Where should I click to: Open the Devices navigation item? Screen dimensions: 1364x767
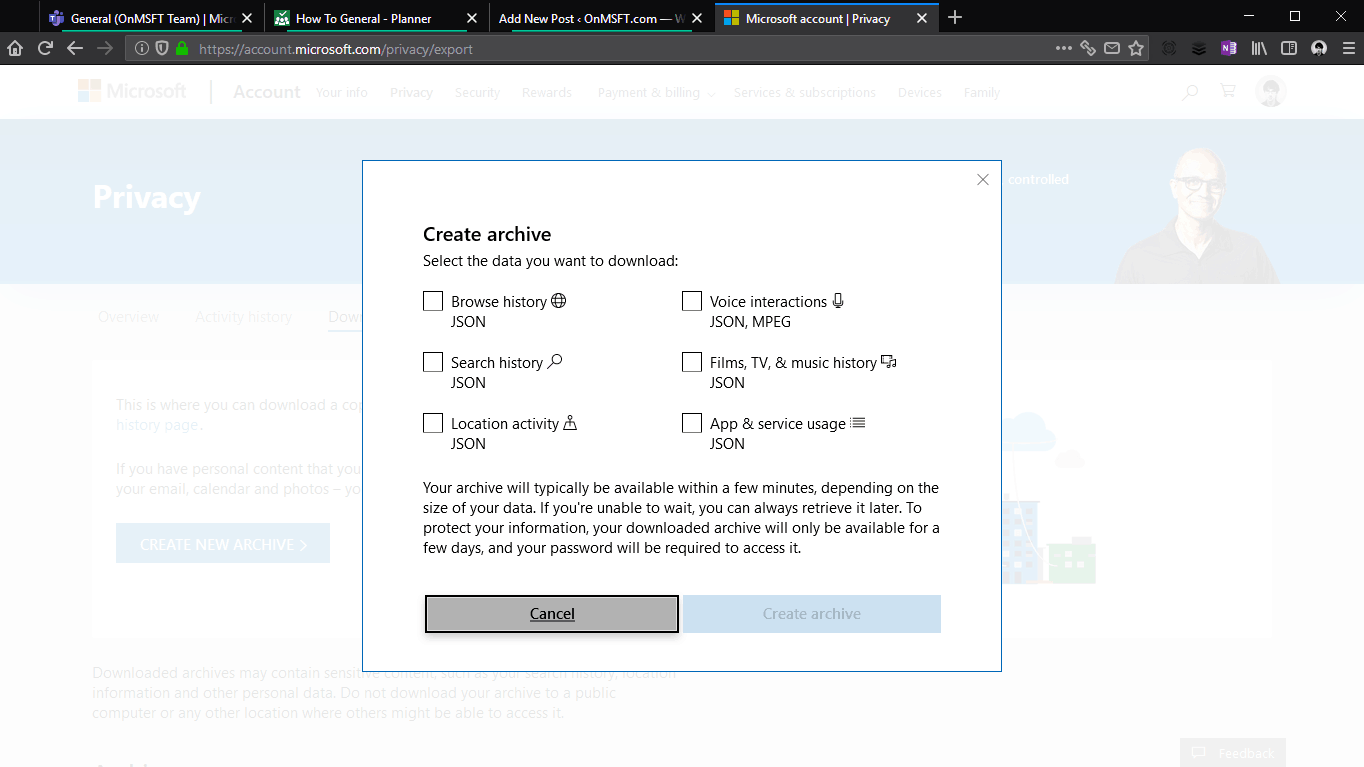[x=920, y=92]
